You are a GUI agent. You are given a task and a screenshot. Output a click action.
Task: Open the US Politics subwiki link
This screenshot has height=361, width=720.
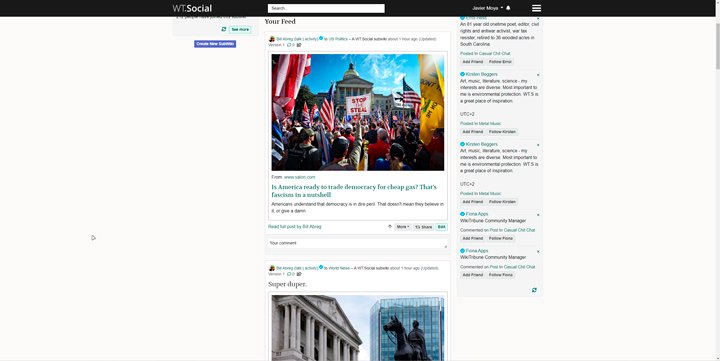(338, 39)
